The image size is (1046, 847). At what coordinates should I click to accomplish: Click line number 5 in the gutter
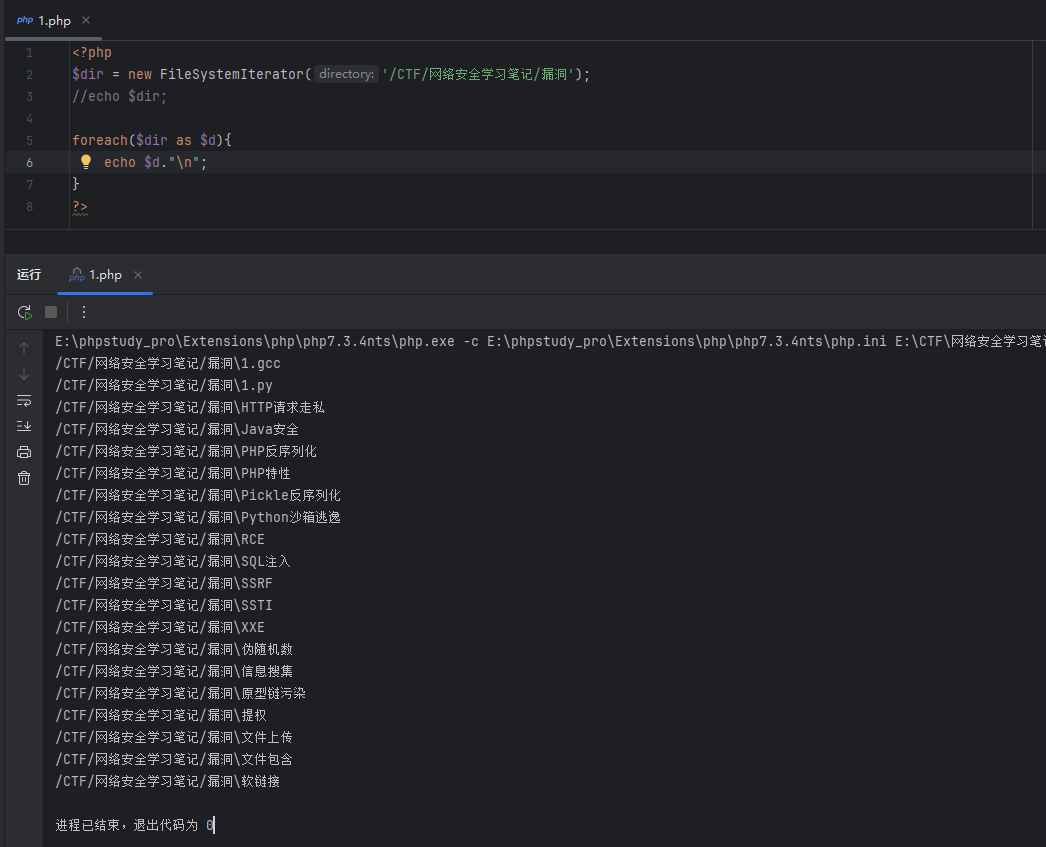pyautogui.click(x=29, y=140)
